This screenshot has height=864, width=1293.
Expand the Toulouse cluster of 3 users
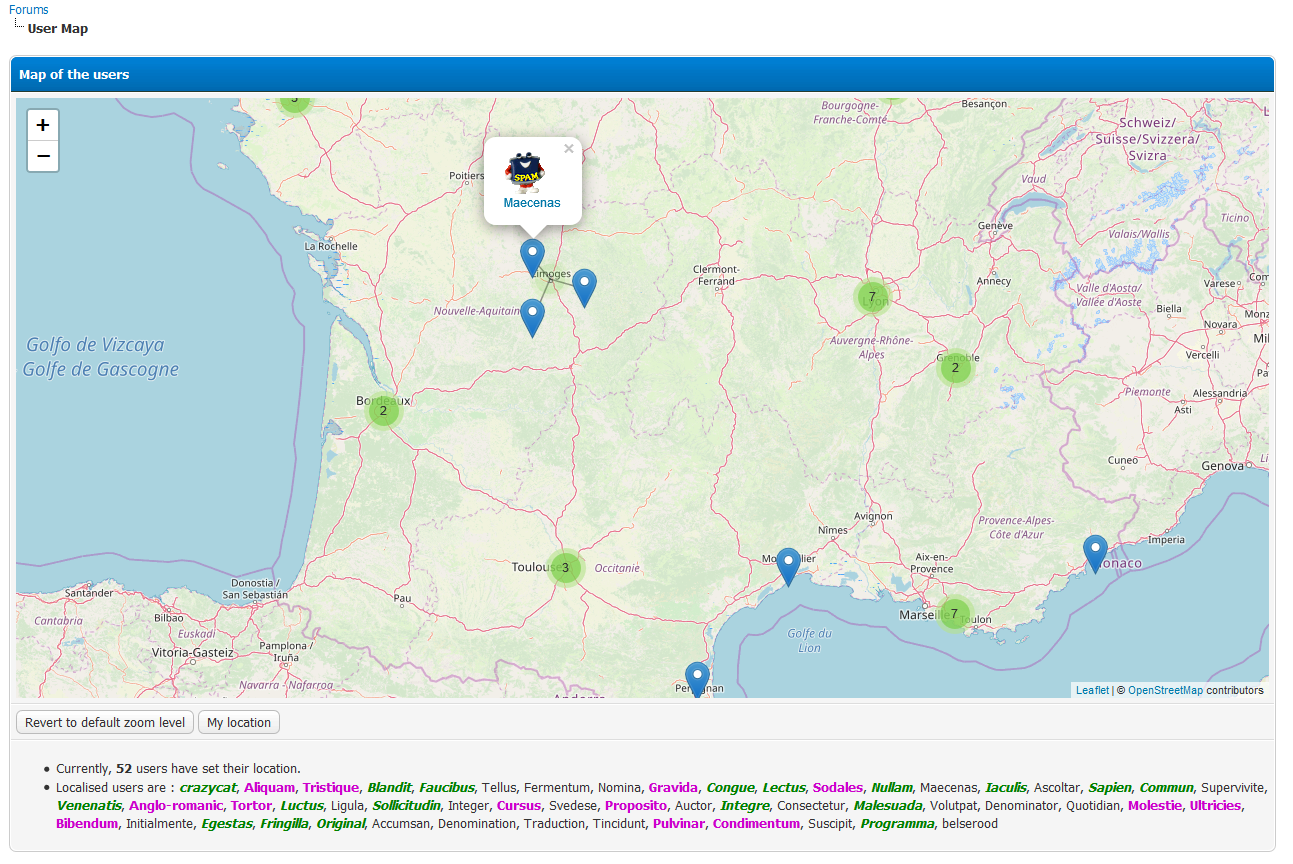coord(565,568)
